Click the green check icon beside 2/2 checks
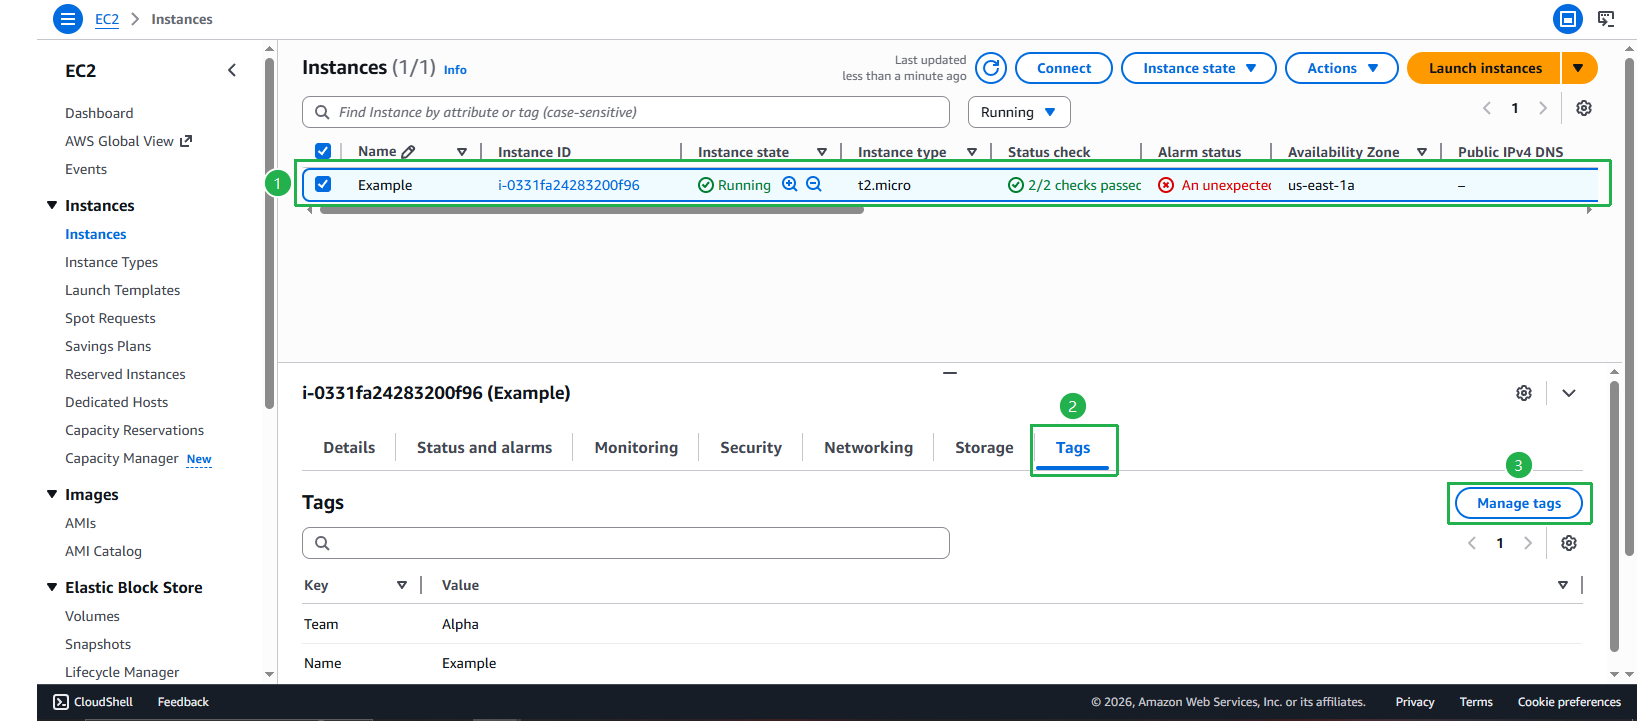This screenshot has width=1637, height=721. click(x=1016, y=185)
